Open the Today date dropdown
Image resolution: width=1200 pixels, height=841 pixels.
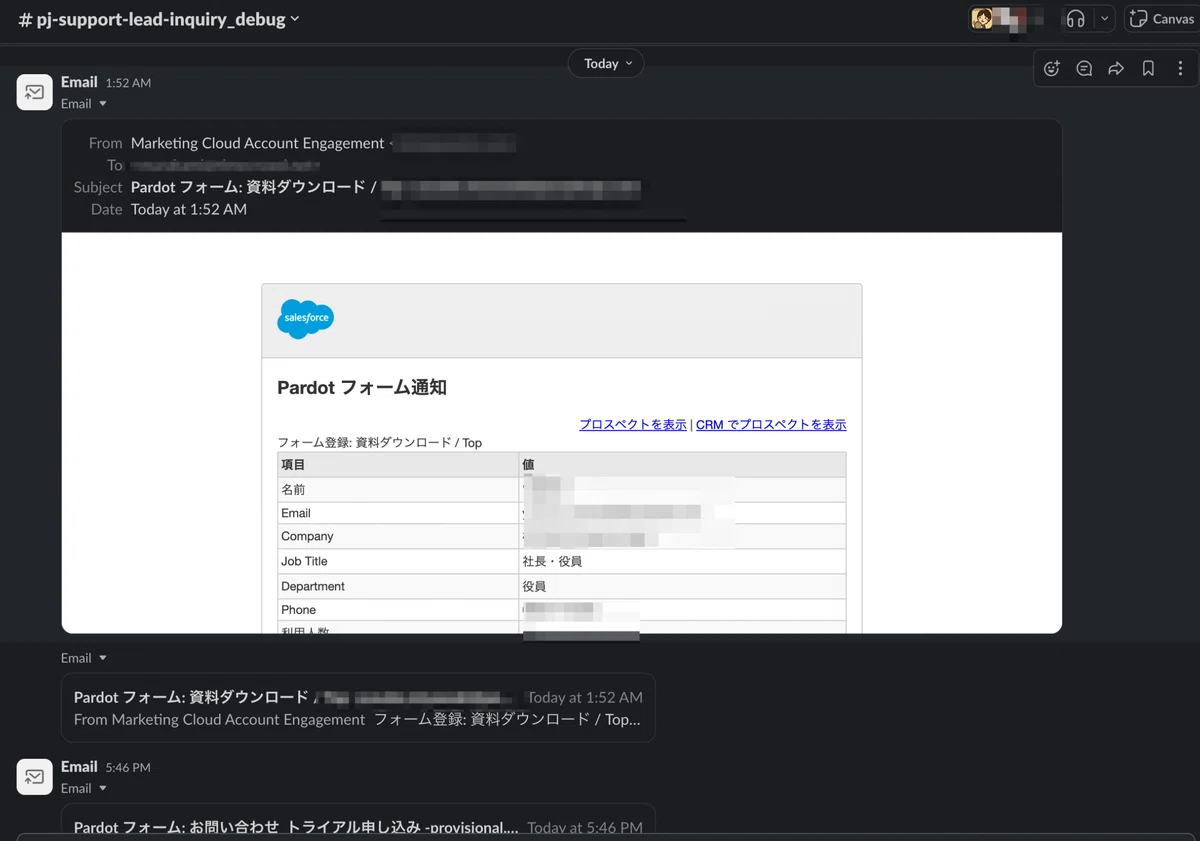(606, 63)
